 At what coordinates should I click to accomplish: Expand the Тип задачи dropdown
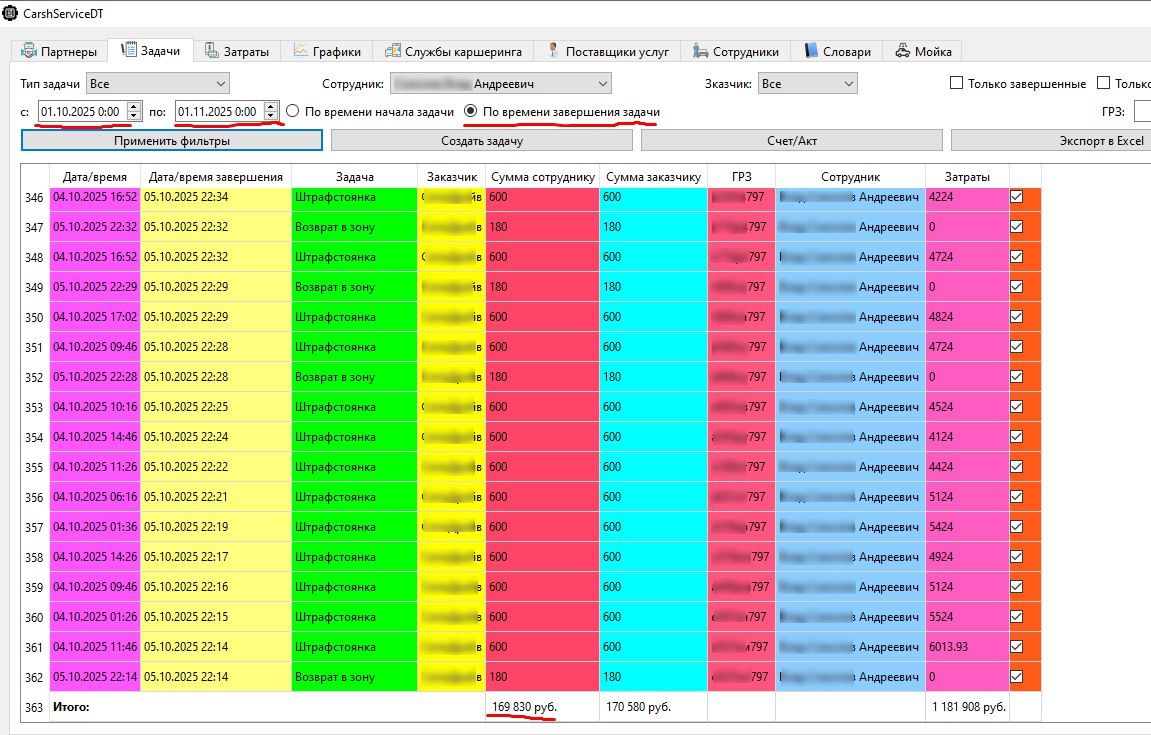point(158,84)
